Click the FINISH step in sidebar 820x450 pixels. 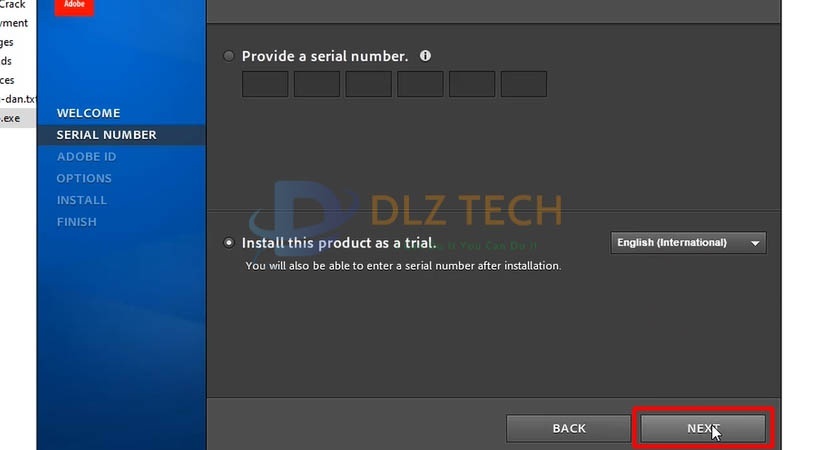[77, 222]
